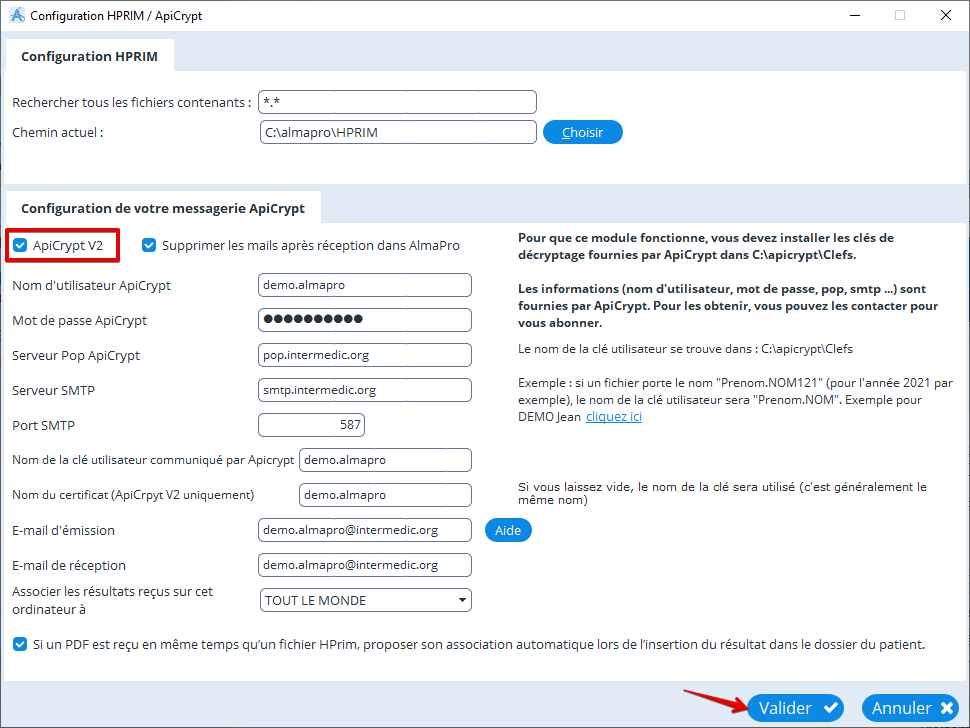Click the Choisir button
This screenshot has height=728, width=970.
click(582, 132)
